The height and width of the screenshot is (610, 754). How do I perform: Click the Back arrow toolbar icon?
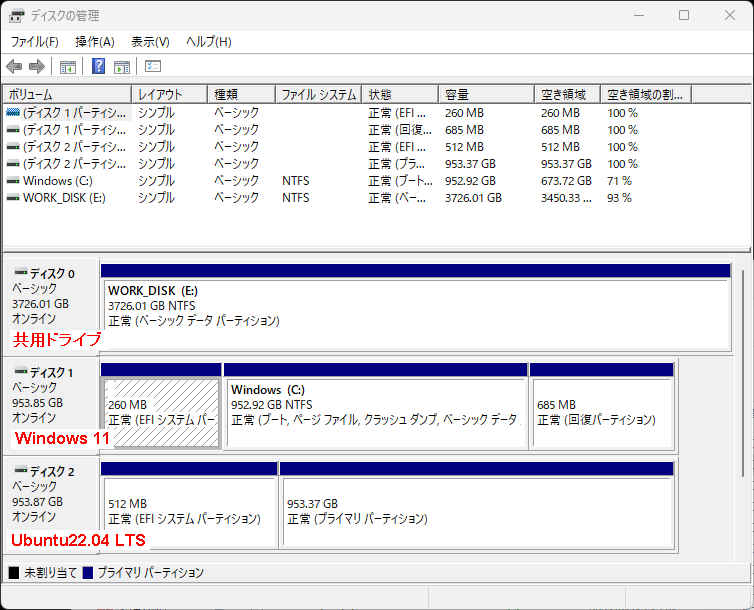[14, 67]
